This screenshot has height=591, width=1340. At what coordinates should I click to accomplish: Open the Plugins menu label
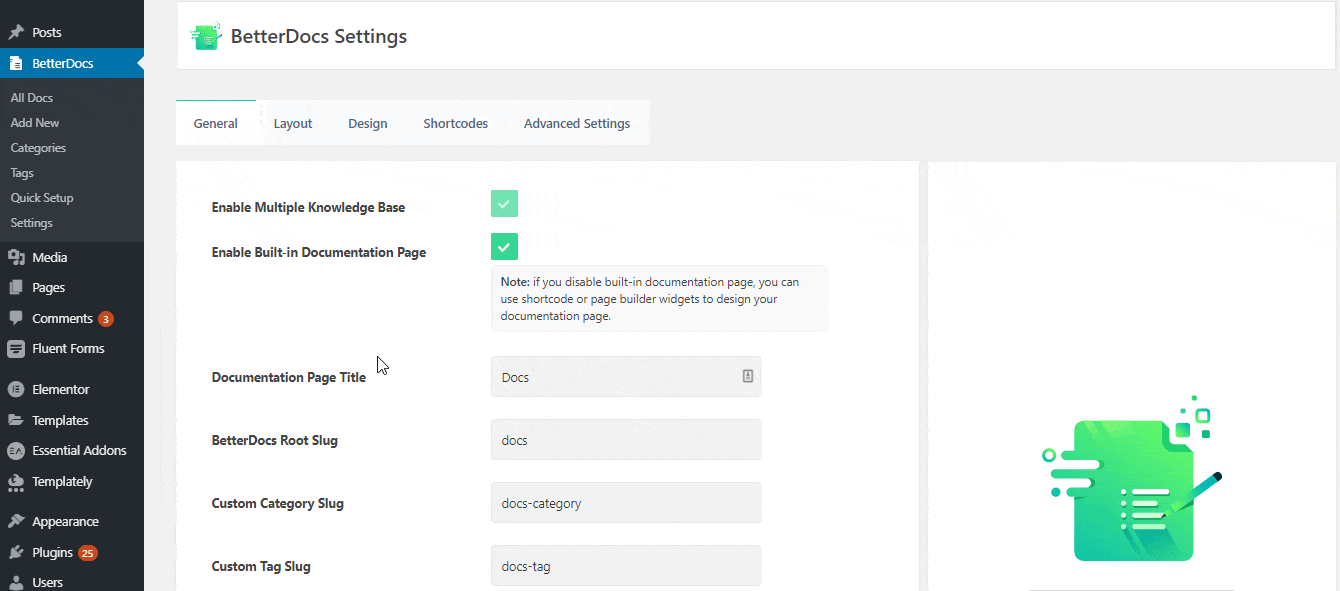[52, 552]
